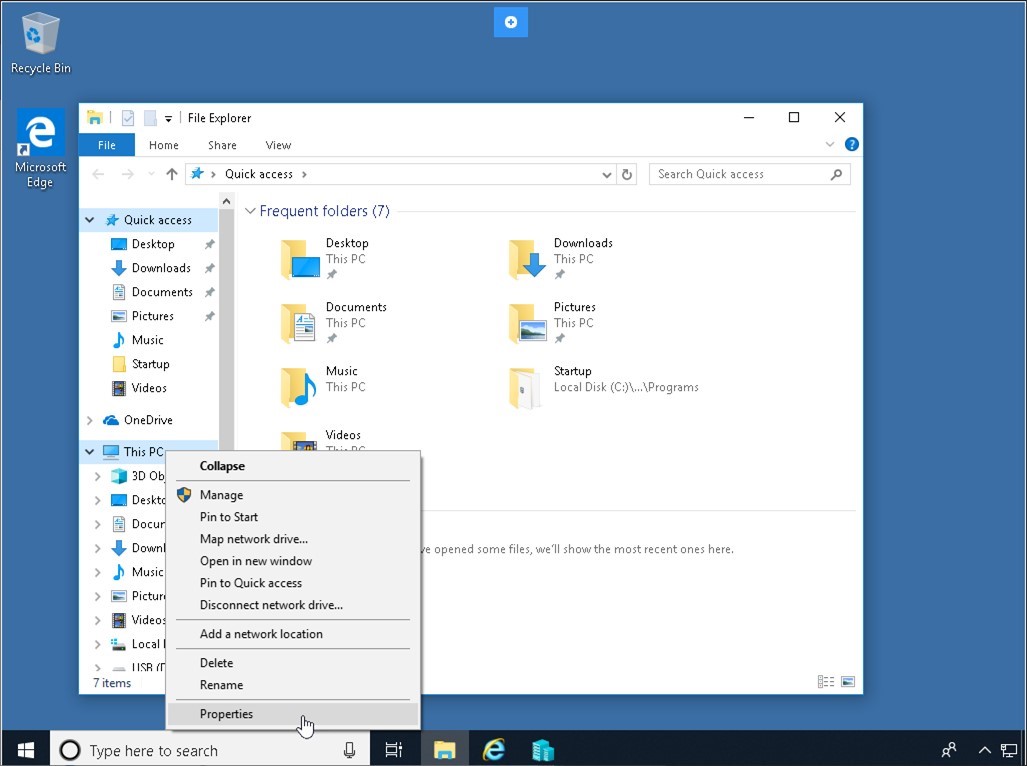Select Documents under Quick access in sidebar
This screenshot has width=1027, height=766.
click(162, 292)
